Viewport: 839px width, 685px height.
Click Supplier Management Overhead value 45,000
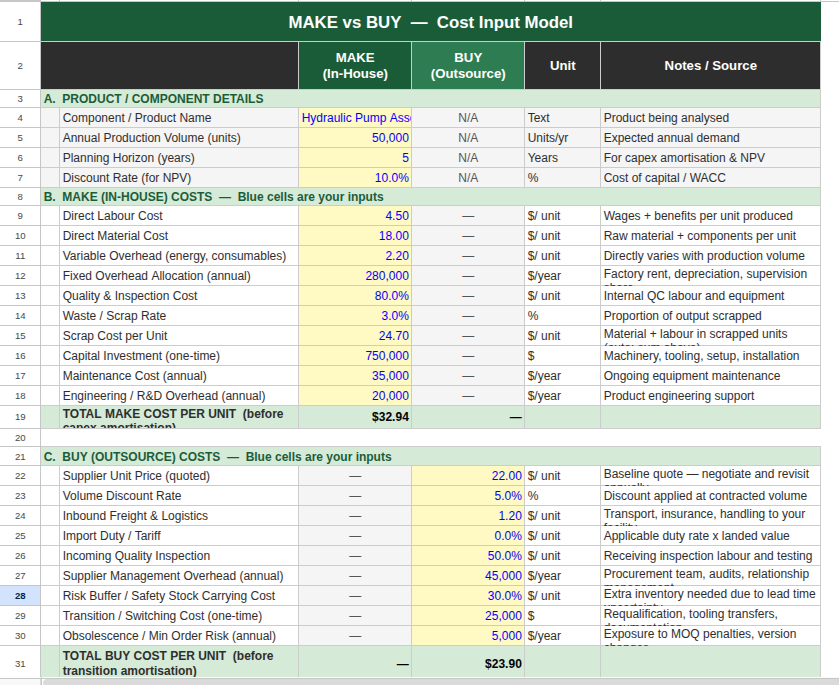click(468, 576)
